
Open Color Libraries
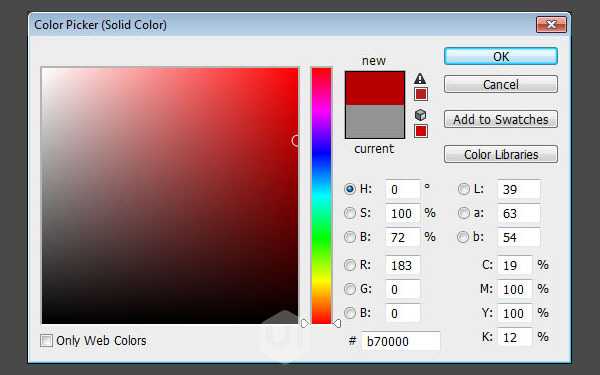coord(501,154)
